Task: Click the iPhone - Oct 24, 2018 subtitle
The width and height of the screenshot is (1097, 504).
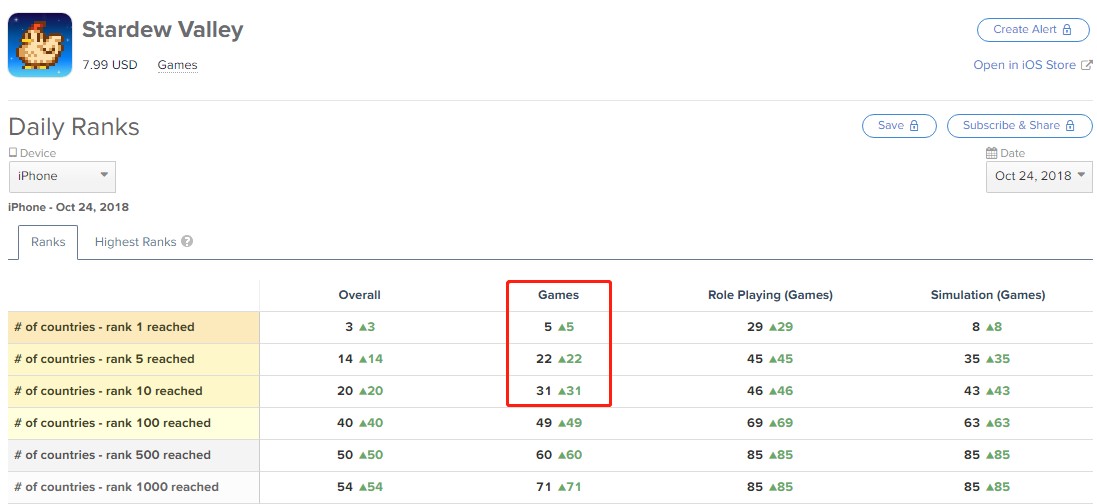Action: (x=69, y=207)
